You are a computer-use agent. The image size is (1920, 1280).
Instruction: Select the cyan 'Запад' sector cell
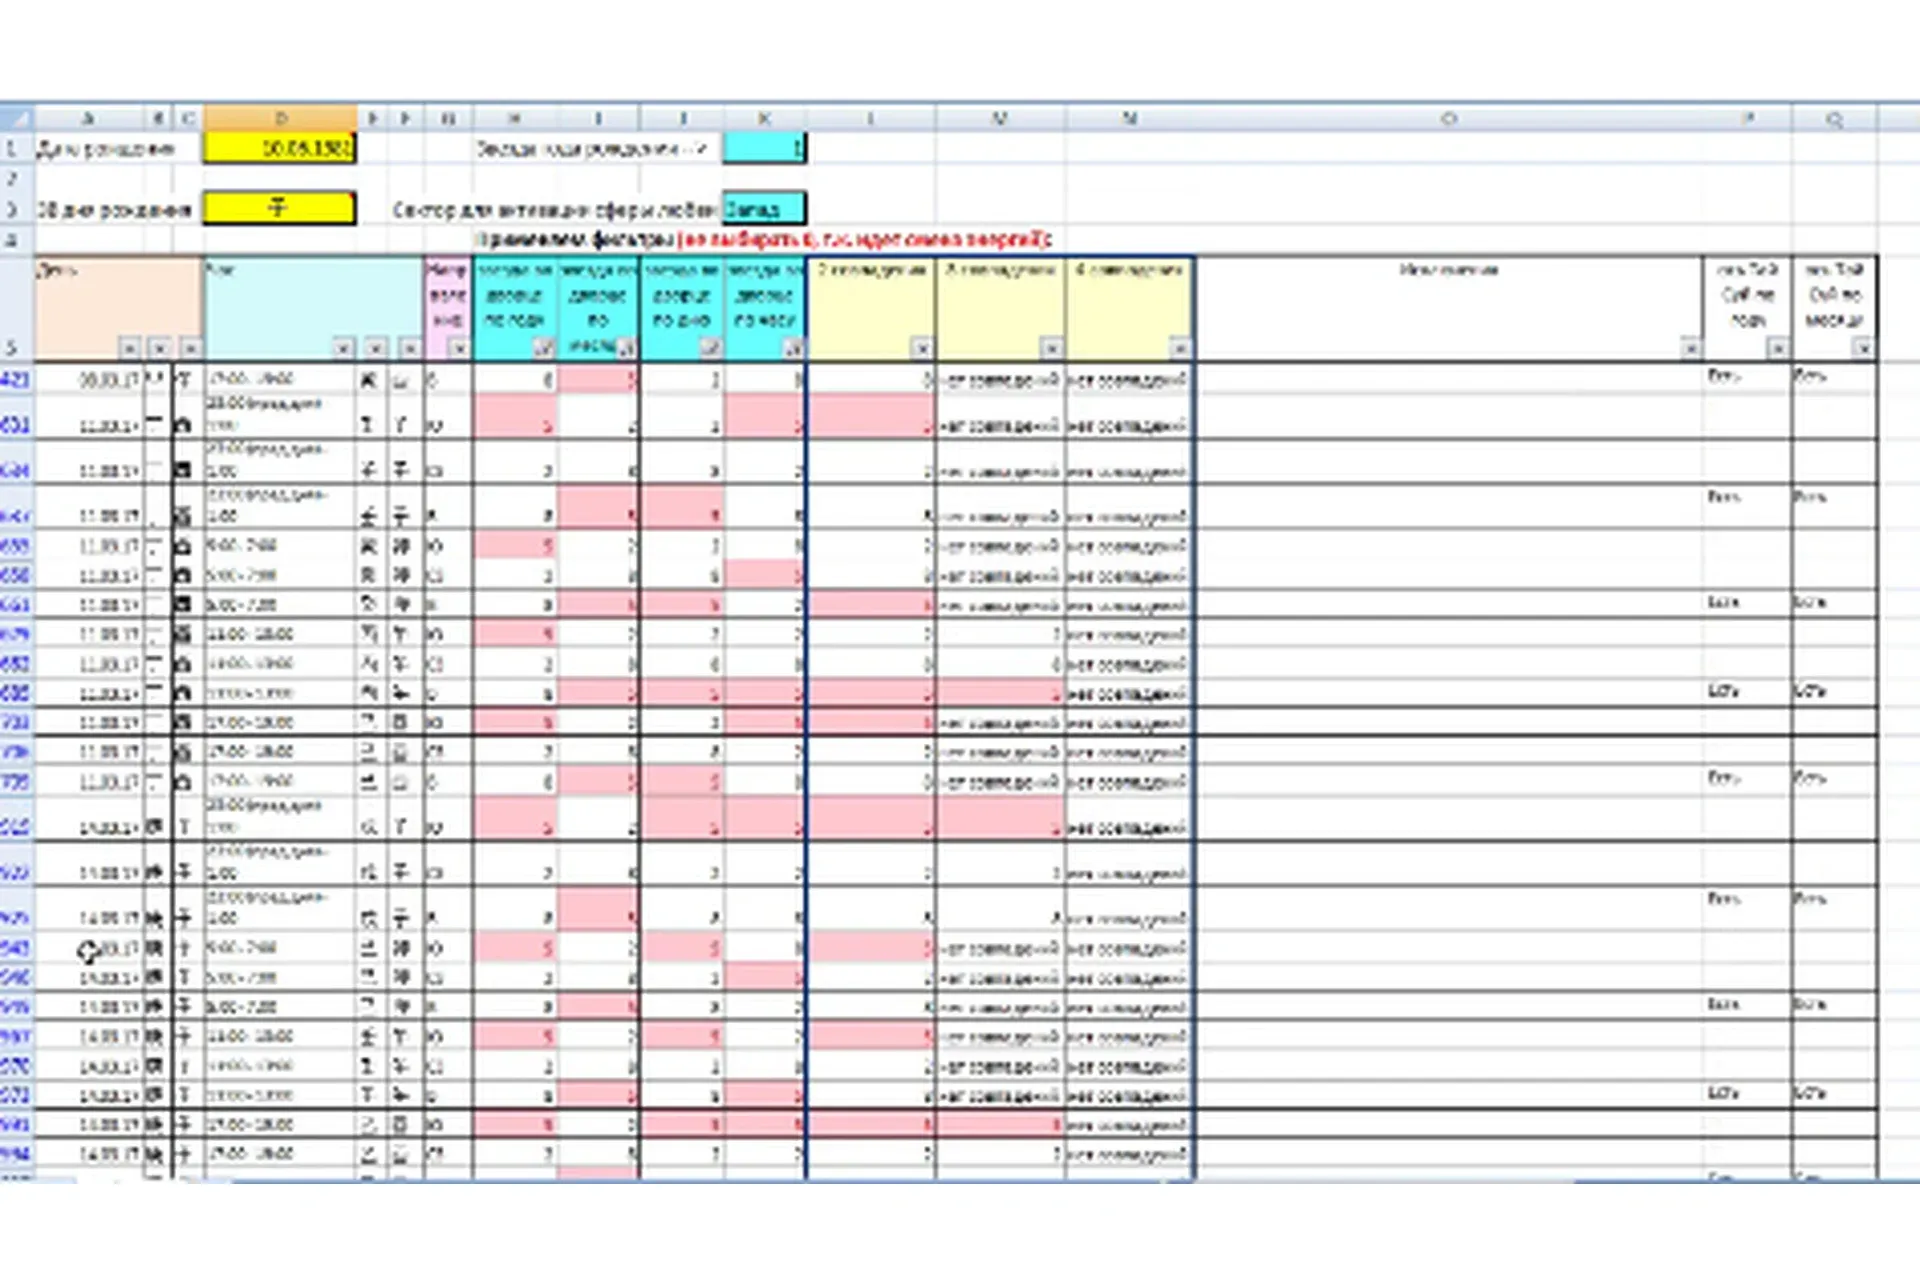pos(764,208)
